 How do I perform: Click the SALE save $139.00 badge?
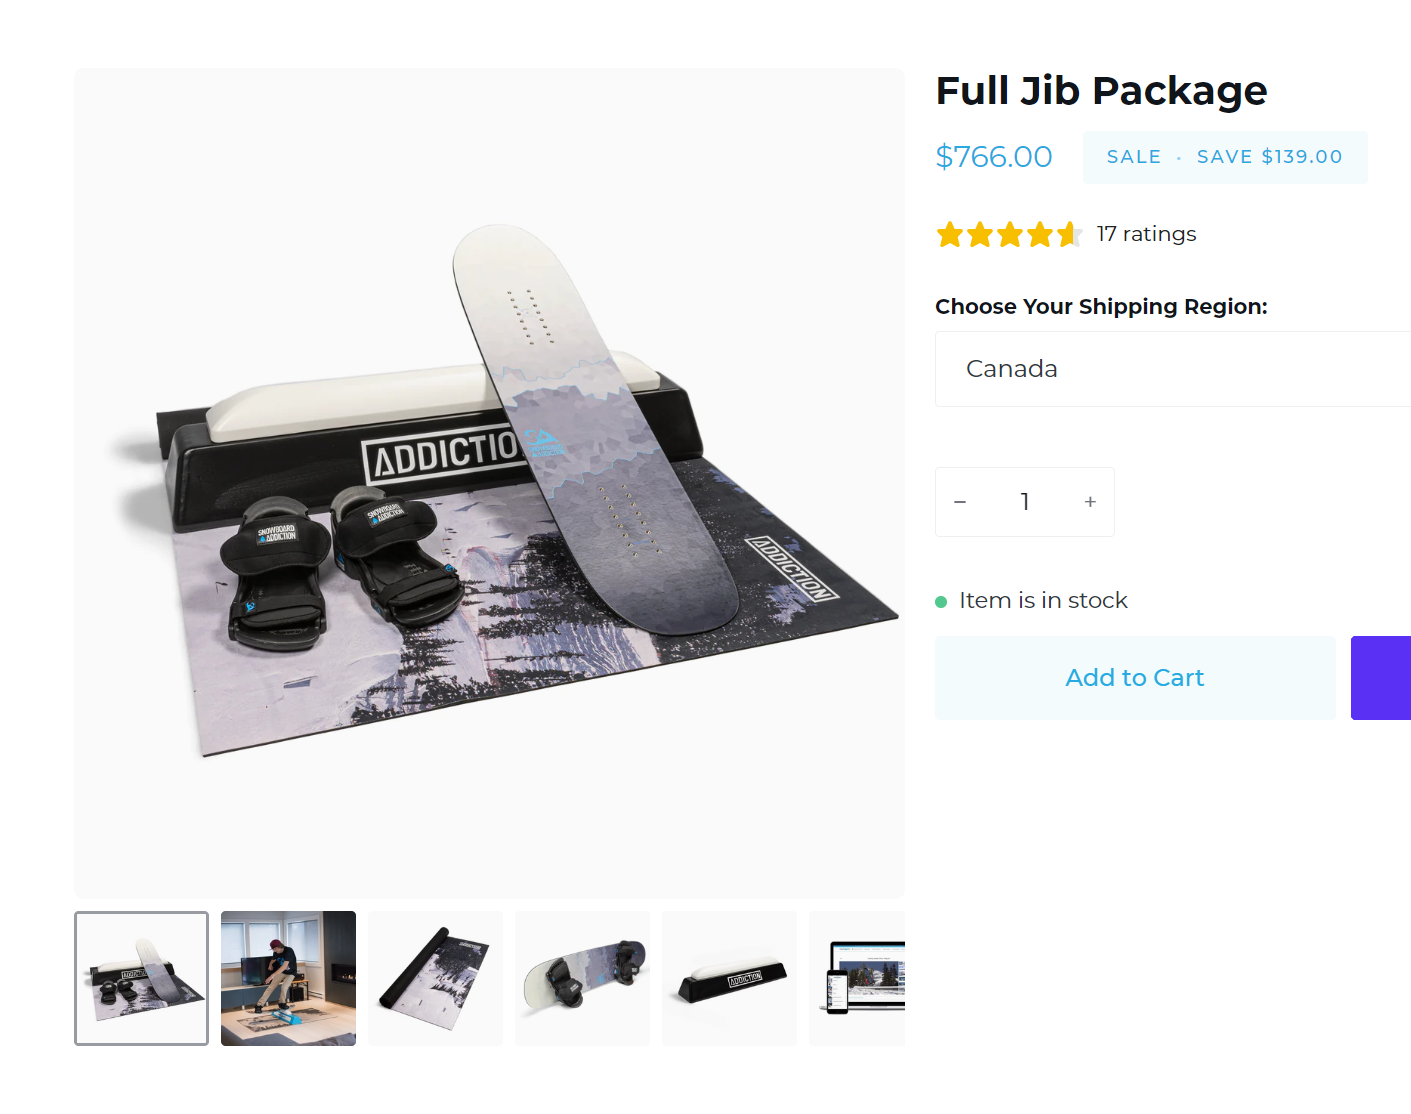click(1225, 157)
